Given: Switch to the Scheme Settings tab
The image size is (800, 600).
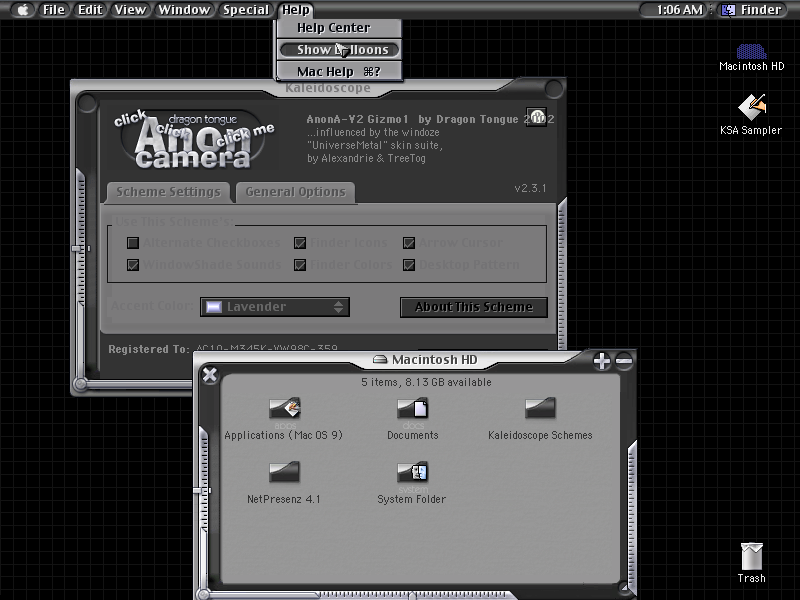Looking at the screenshot, I should coord(168,192).
